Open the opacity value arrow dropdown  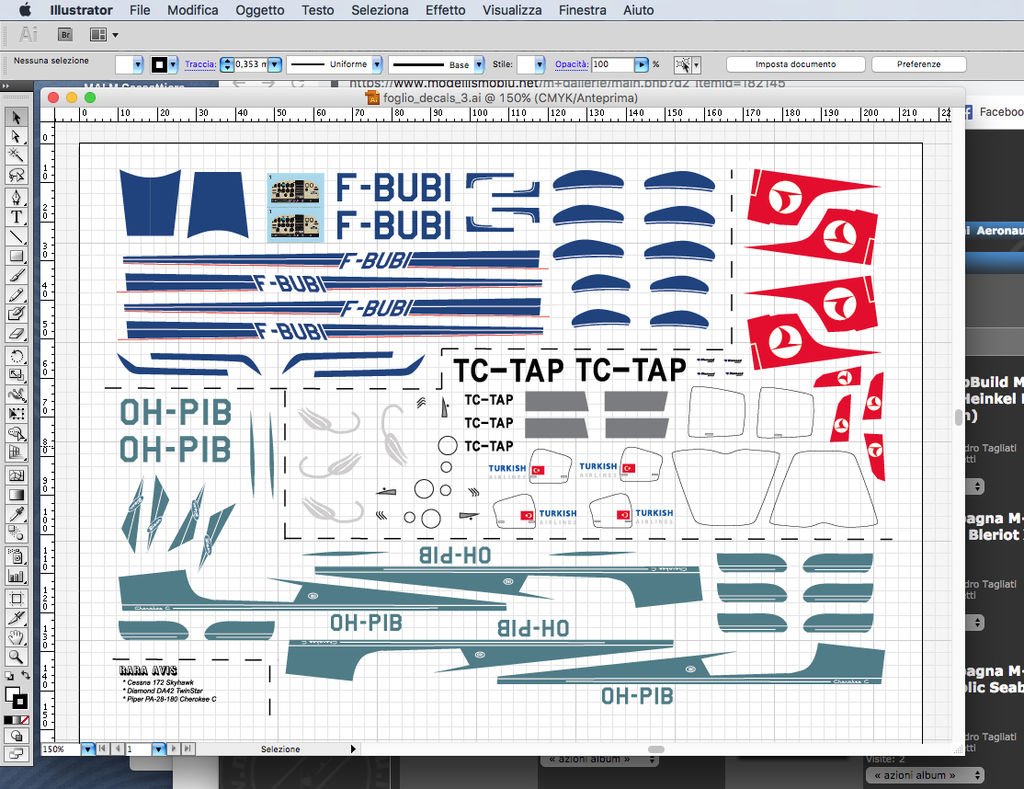tap(641, 65)
